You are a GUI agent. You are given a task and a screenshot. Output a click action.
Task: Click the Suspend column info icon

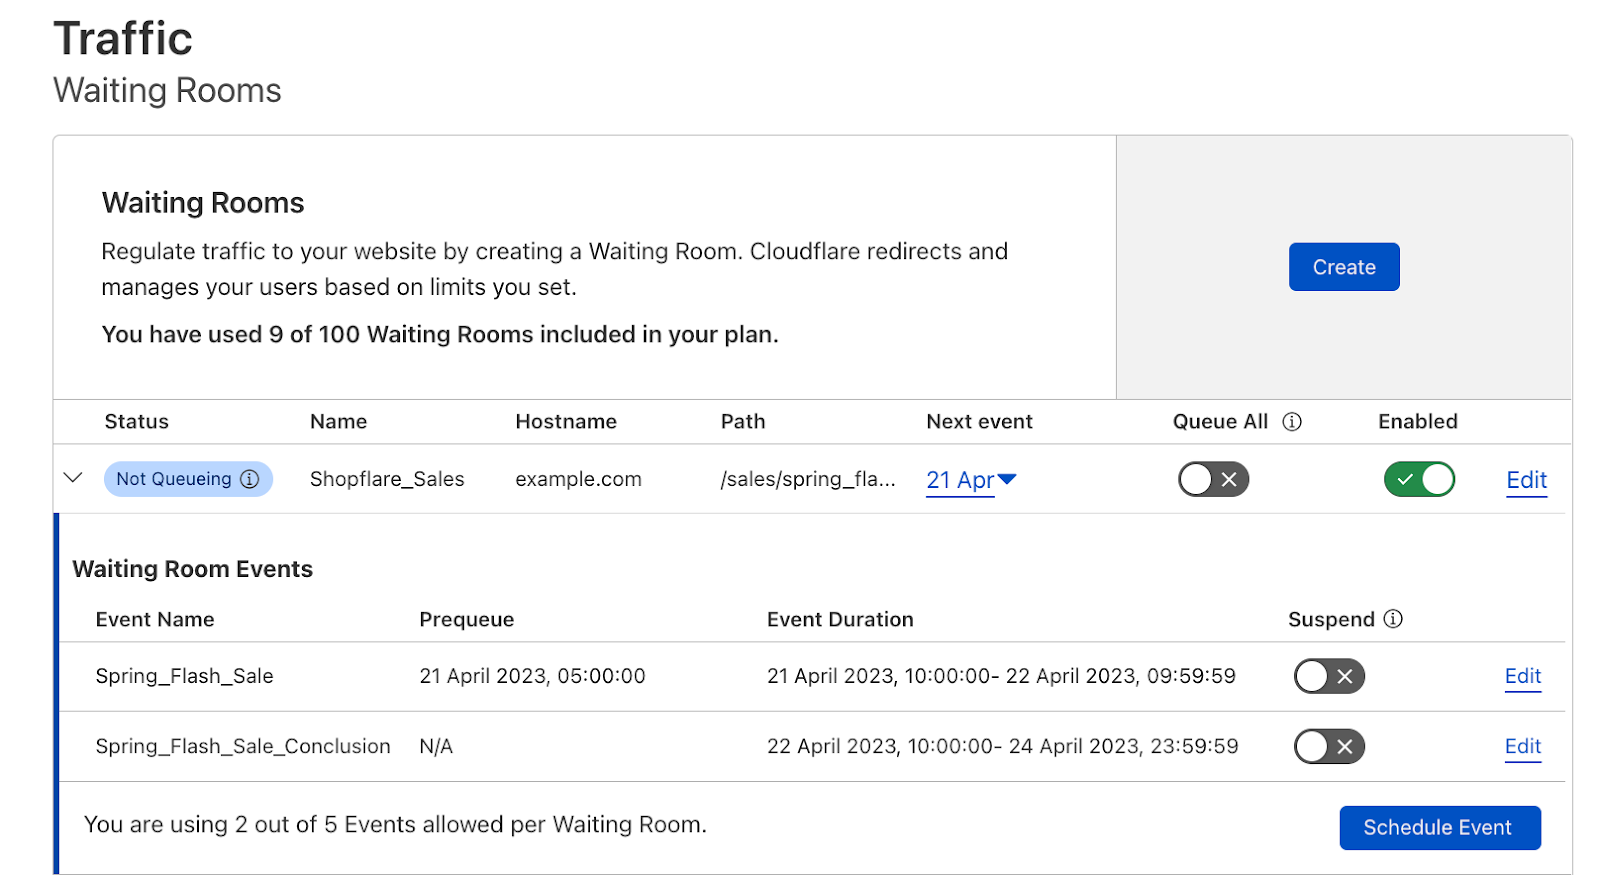point(1393,619)
